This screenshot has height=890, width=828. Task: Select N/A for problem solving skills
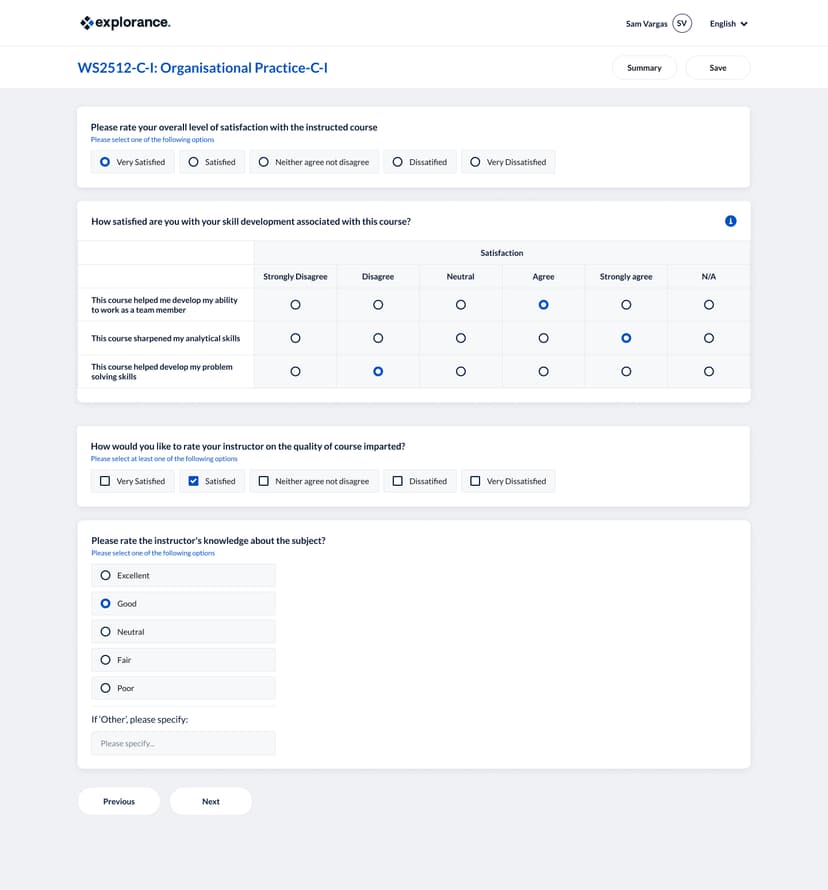(709, 371)
